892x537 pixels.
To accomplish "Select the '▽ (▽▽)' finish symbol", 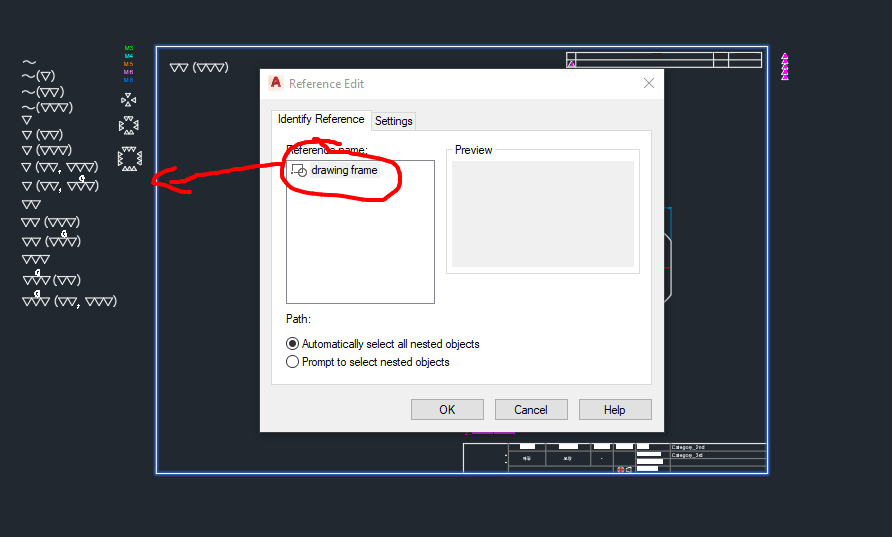I will [42, 135].
